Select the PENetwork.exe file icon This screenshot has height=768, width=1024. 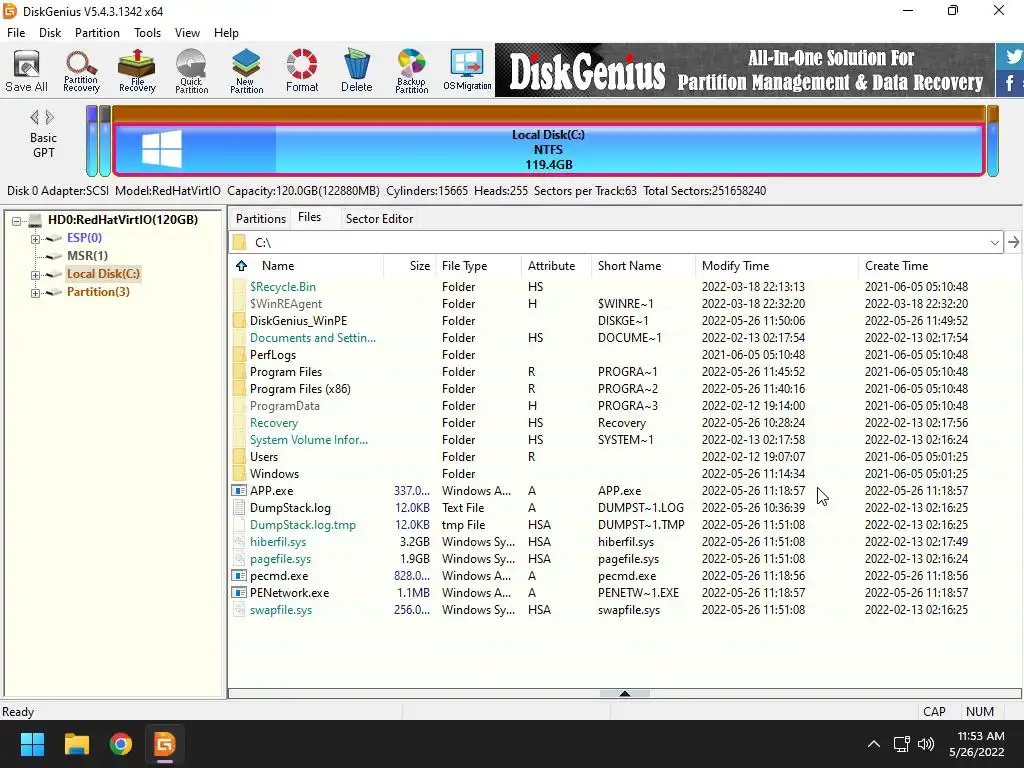(x=240, y=592)
